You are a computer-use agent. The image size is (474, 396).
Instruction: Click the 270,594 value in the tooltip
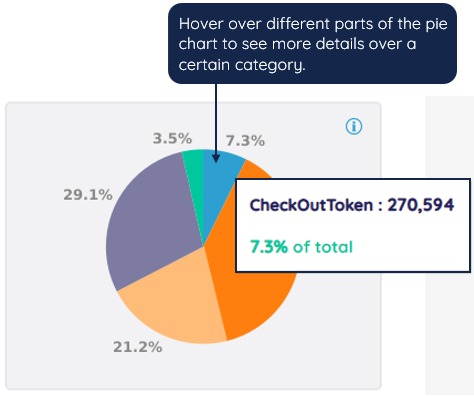(421, 205)
